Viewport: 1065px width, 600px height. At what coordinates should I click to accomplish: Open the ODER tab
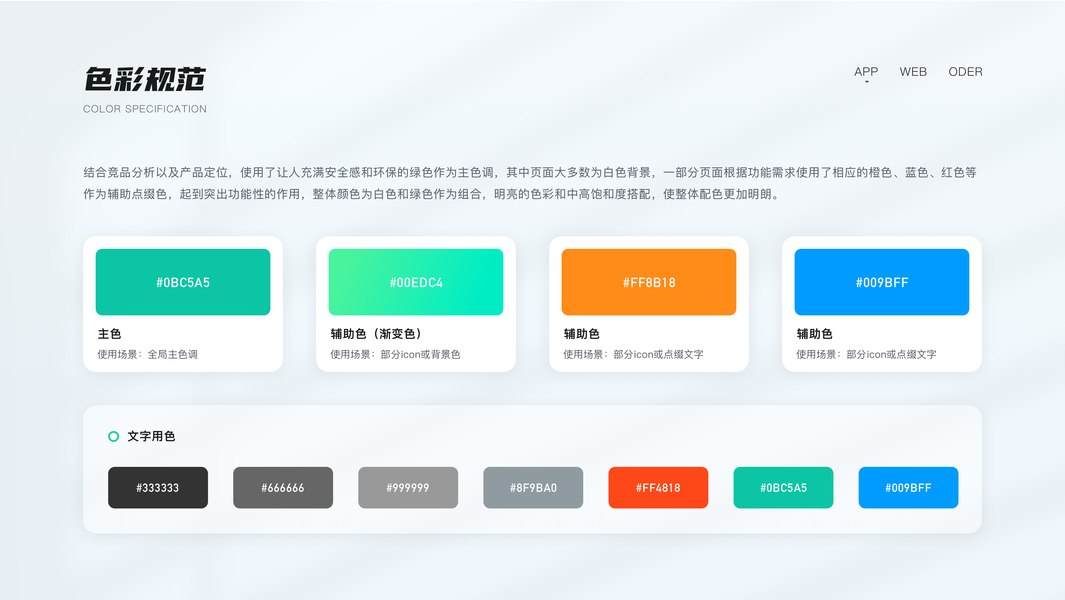(x=965, y=72)
